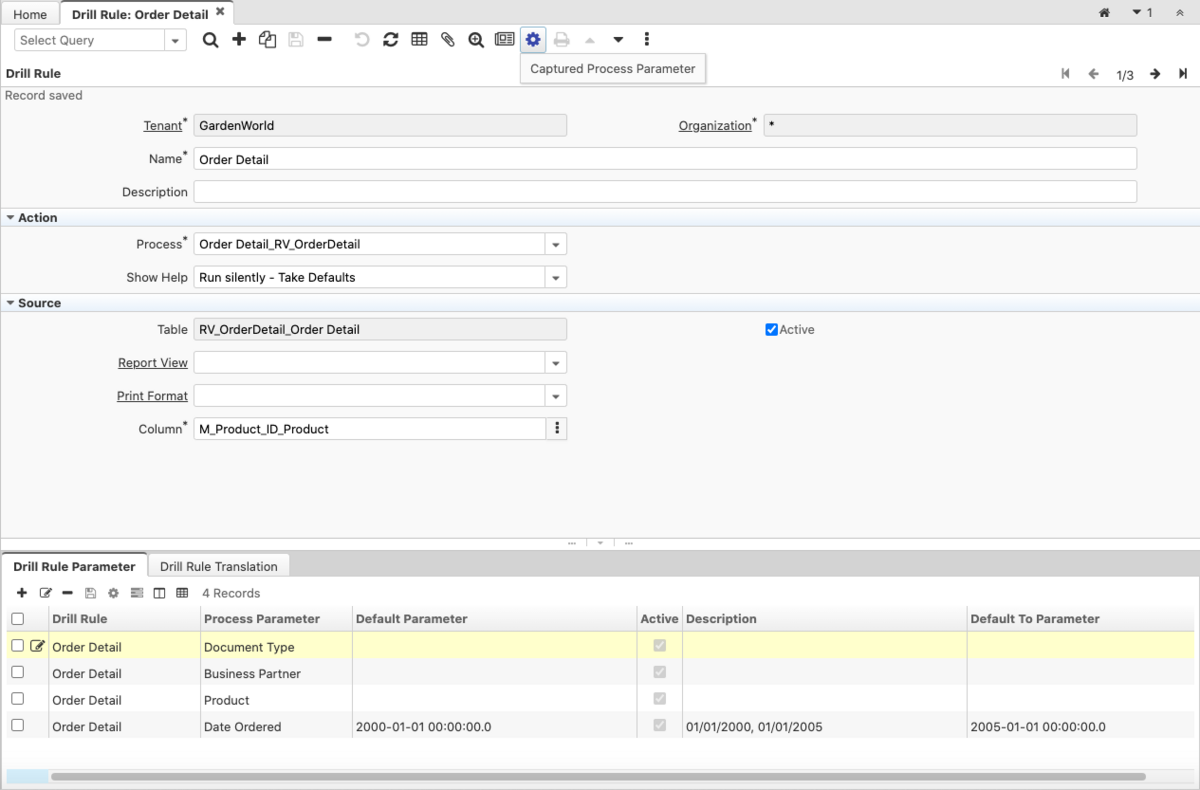Viewport: 1200px width, 790px height.
Task: Delete record using the minus toolbar icon
Action: (x=324, y=40)
